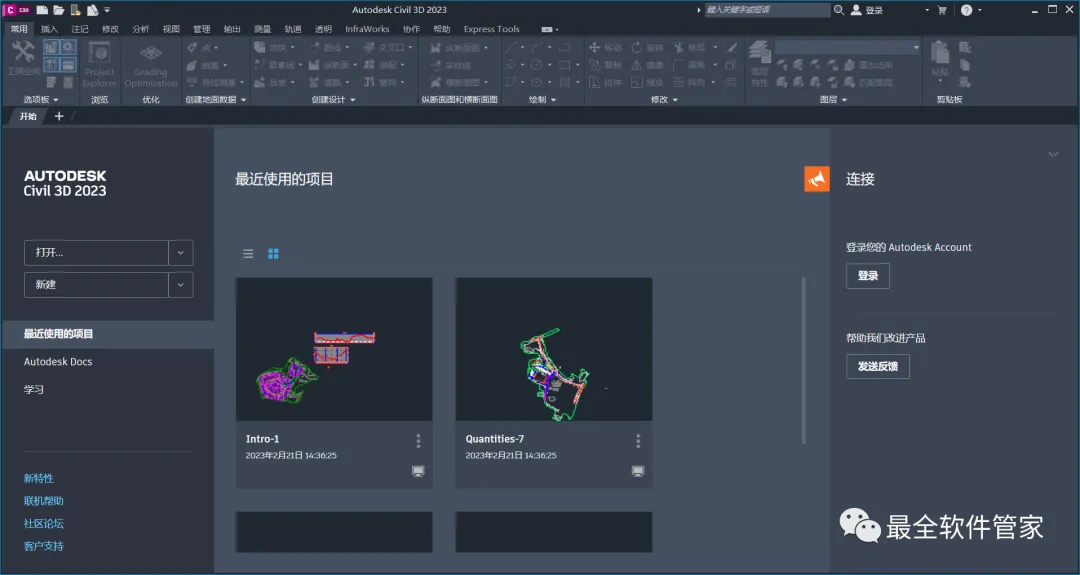Select the 旋转 (Rotate) tool
1080x575 pixels.
(647, 48)
